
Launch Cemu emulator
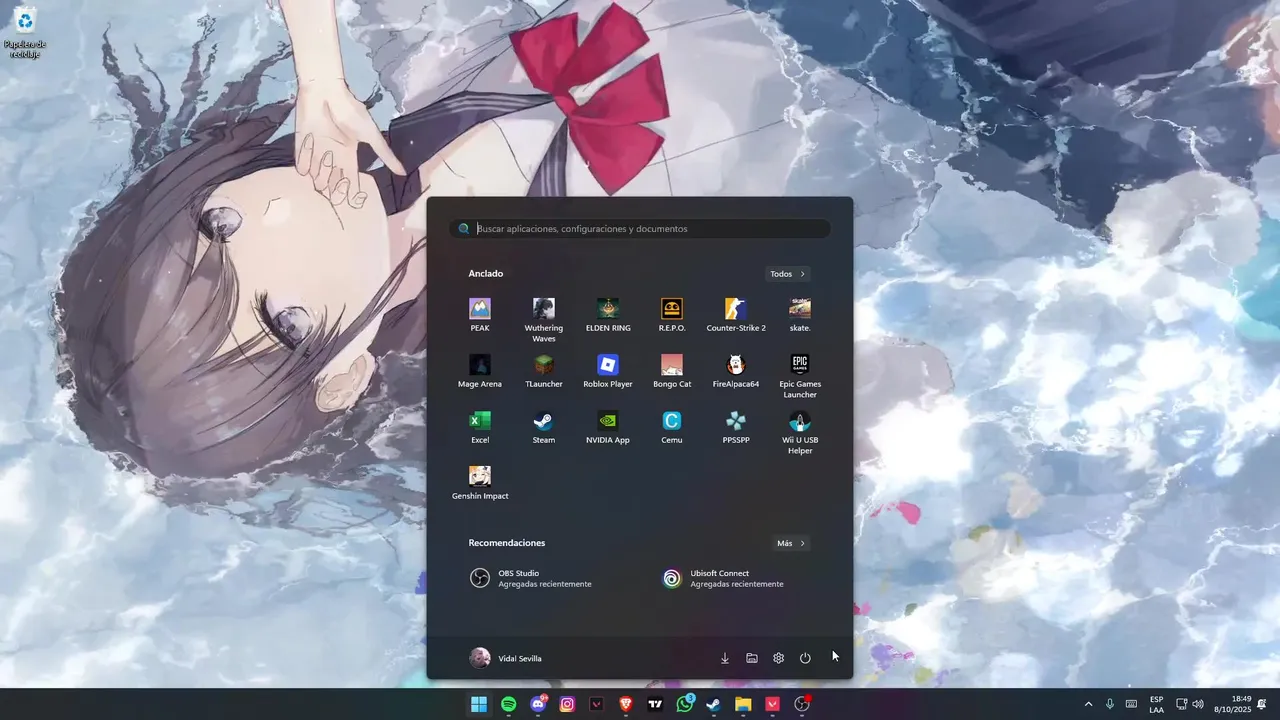pyautogui.click(x=672, y=426)
